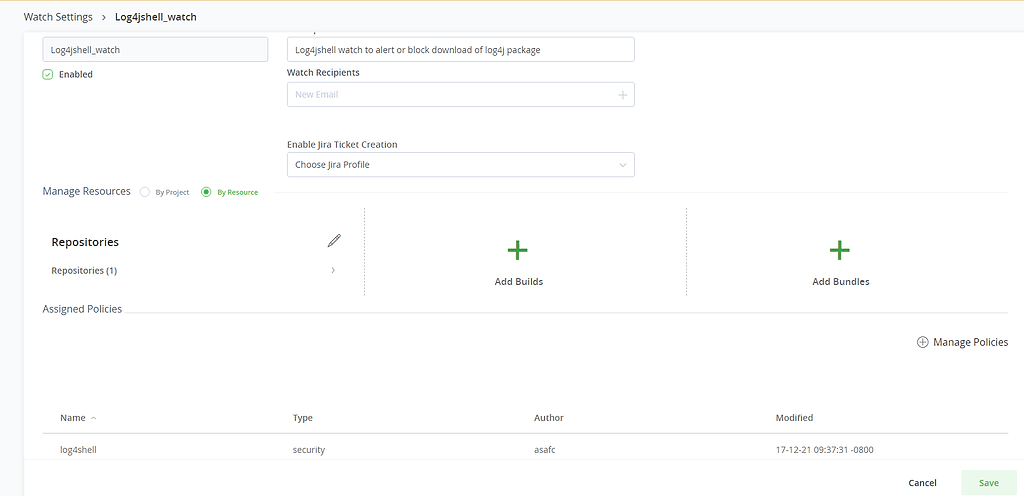
Task: Open the Choose Jira Profile dropdown
Action: pyautogui.click(x=460, y=164)
